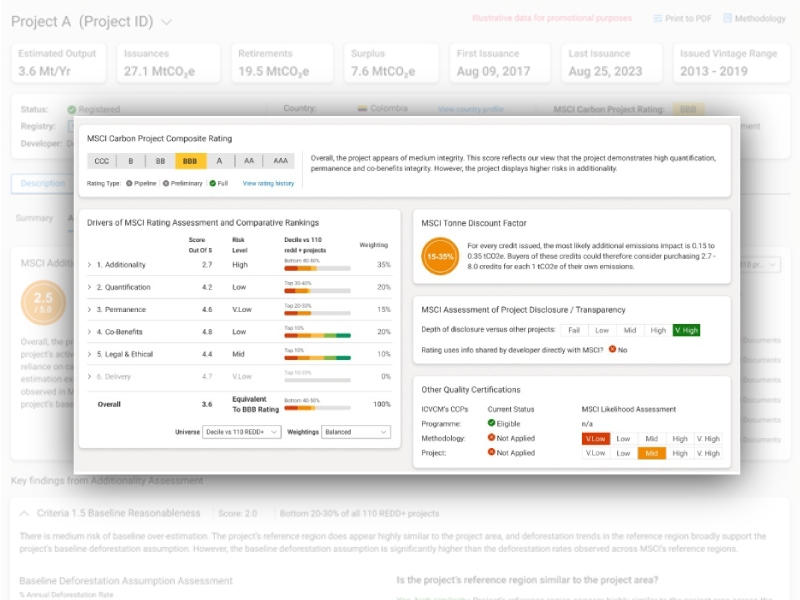Click the BBB project rating badge

tap(688, 109)
